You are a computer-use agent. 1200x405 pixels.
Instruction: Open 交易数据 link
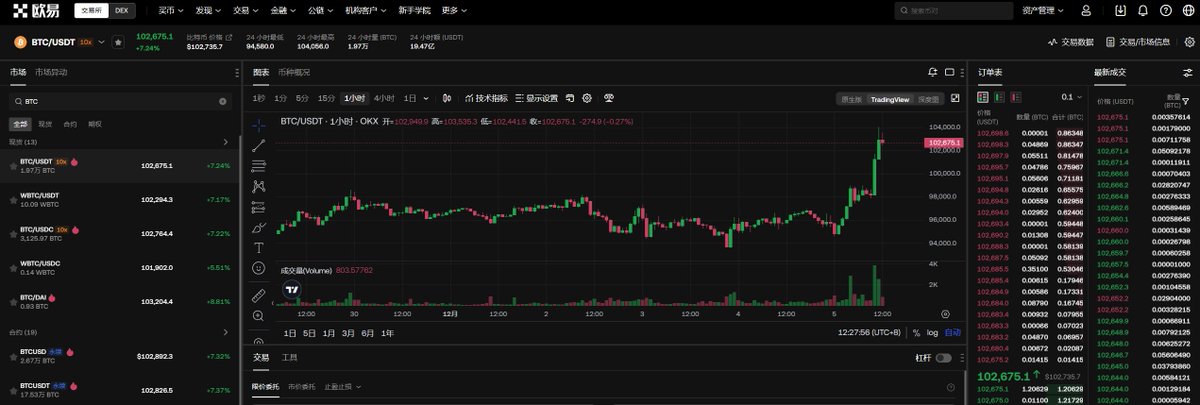tap(1070, 42)
